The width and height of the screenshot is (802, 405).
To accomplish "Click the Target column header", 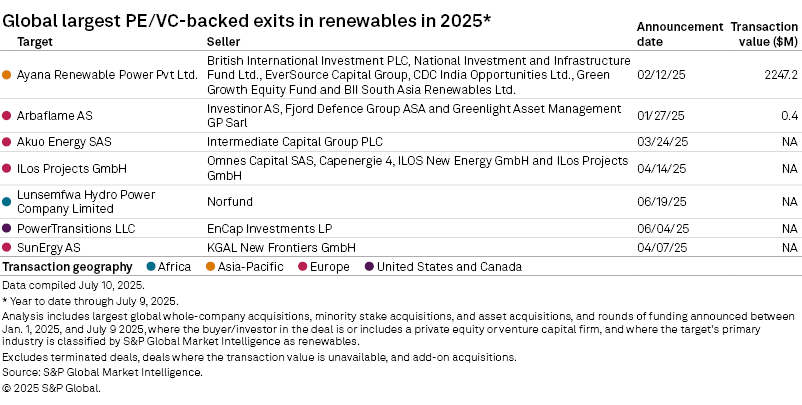I will point(35,43).
